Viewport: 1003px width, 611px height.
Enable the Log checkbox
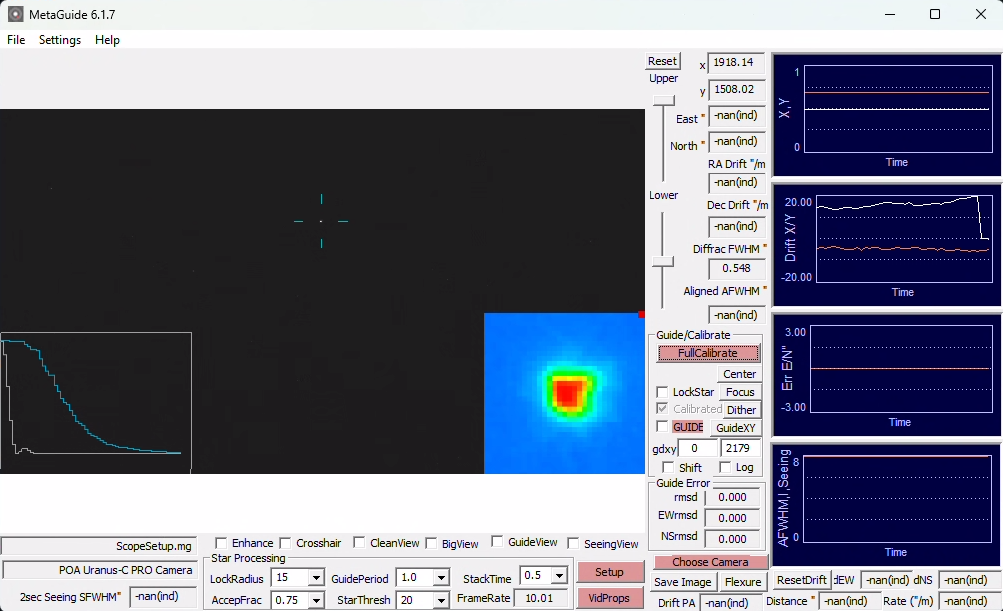click(725, 468)
